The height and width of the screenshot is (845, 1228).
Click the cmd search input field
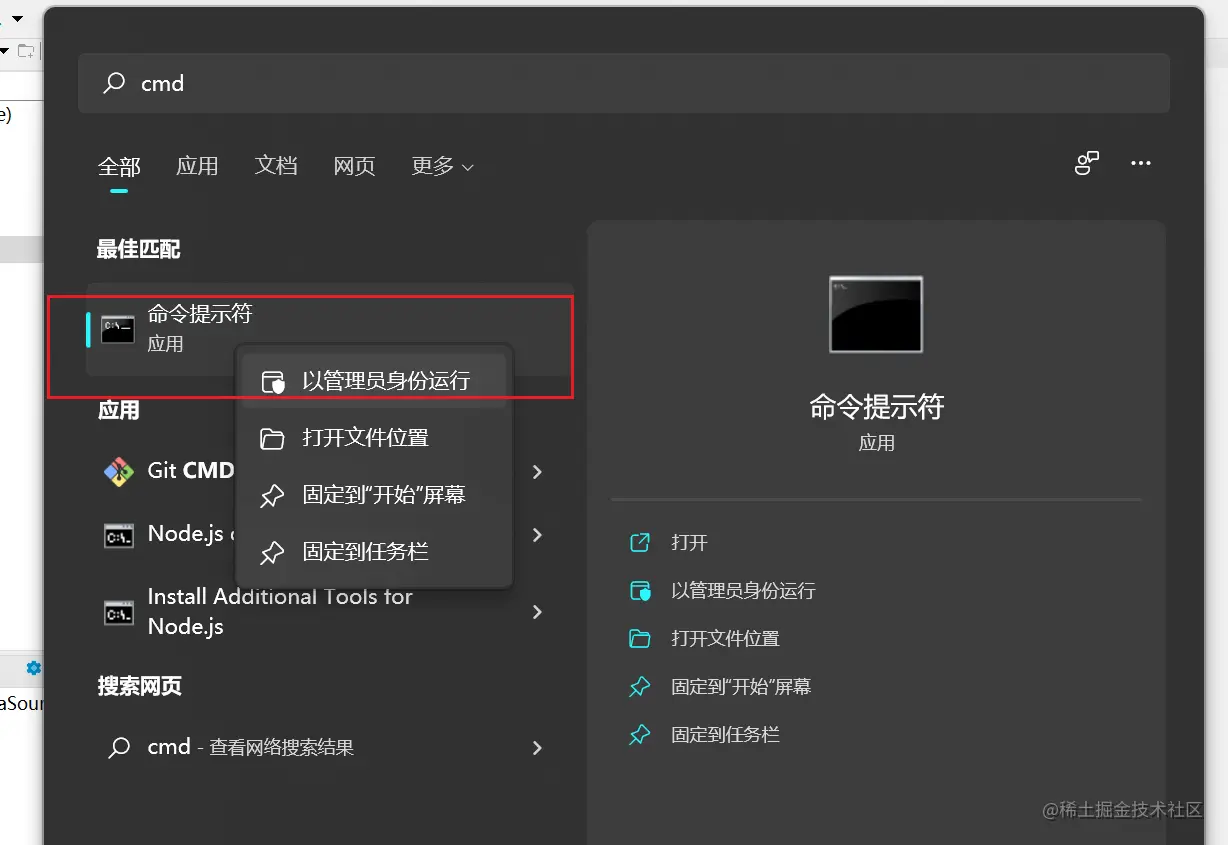(624, 83)
